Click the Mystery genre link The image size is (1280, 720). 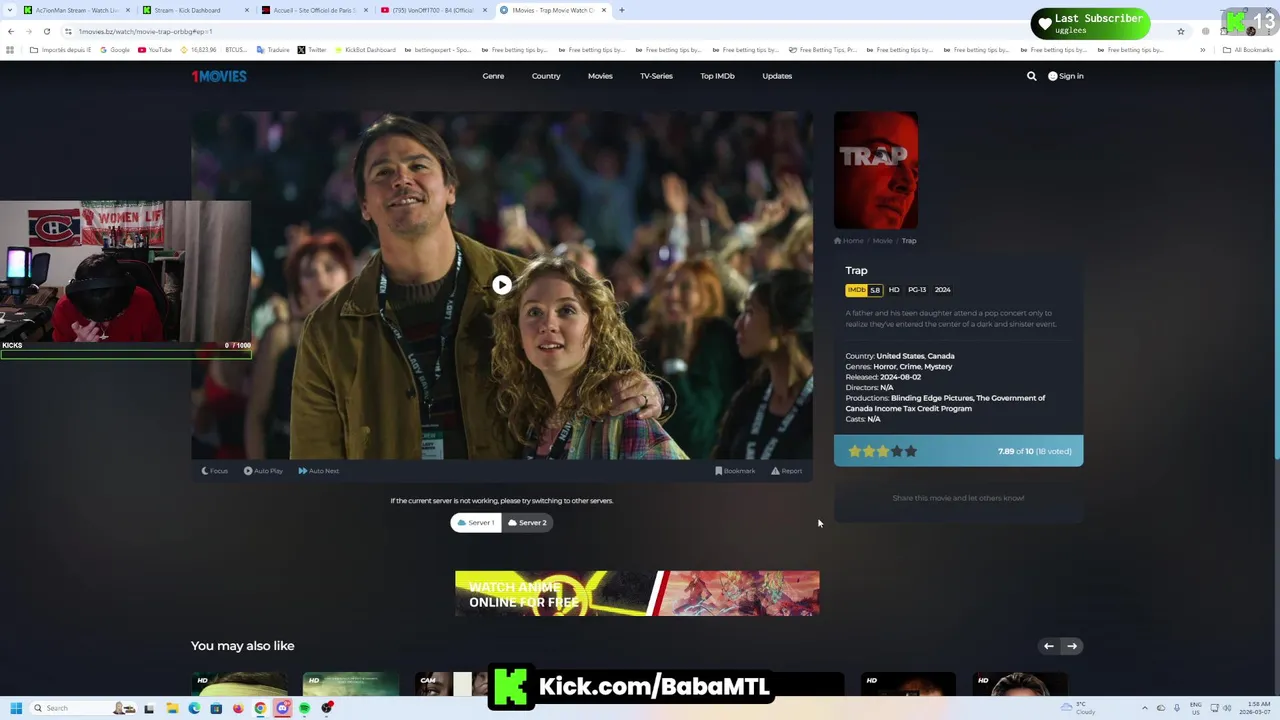(x=938, y=367)
